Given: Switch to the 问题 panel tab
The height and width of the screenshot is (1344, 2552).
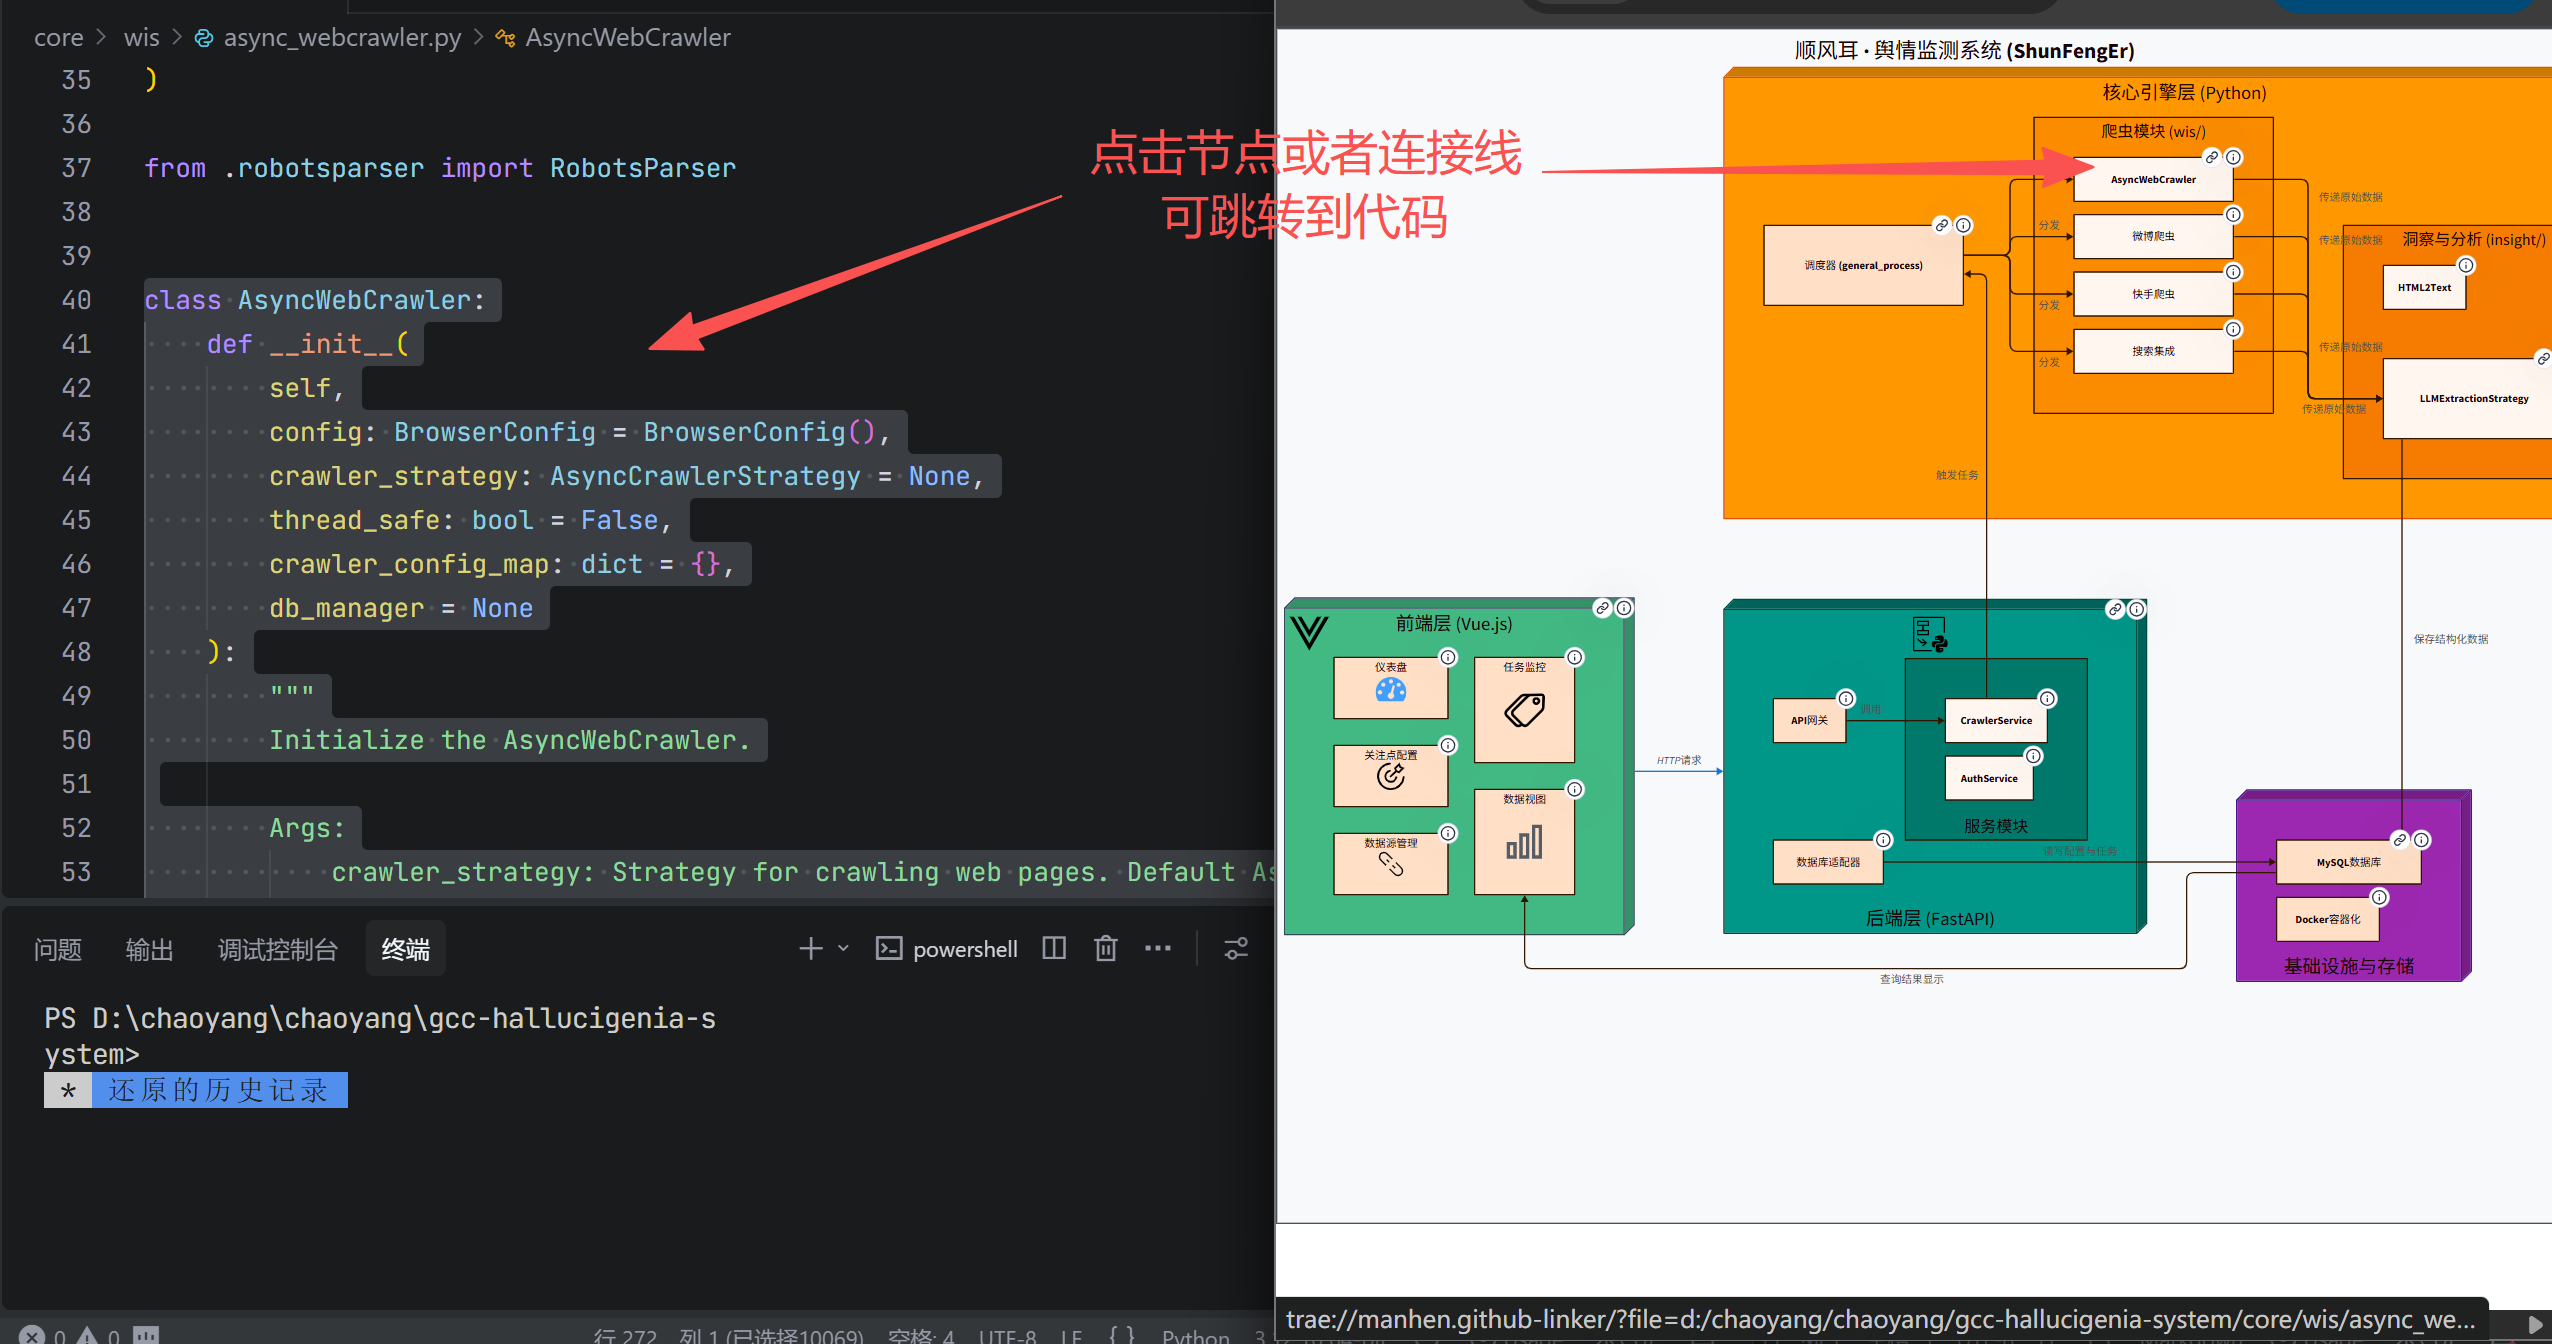Looking at the screenshot, I should [x=58, y=949].
